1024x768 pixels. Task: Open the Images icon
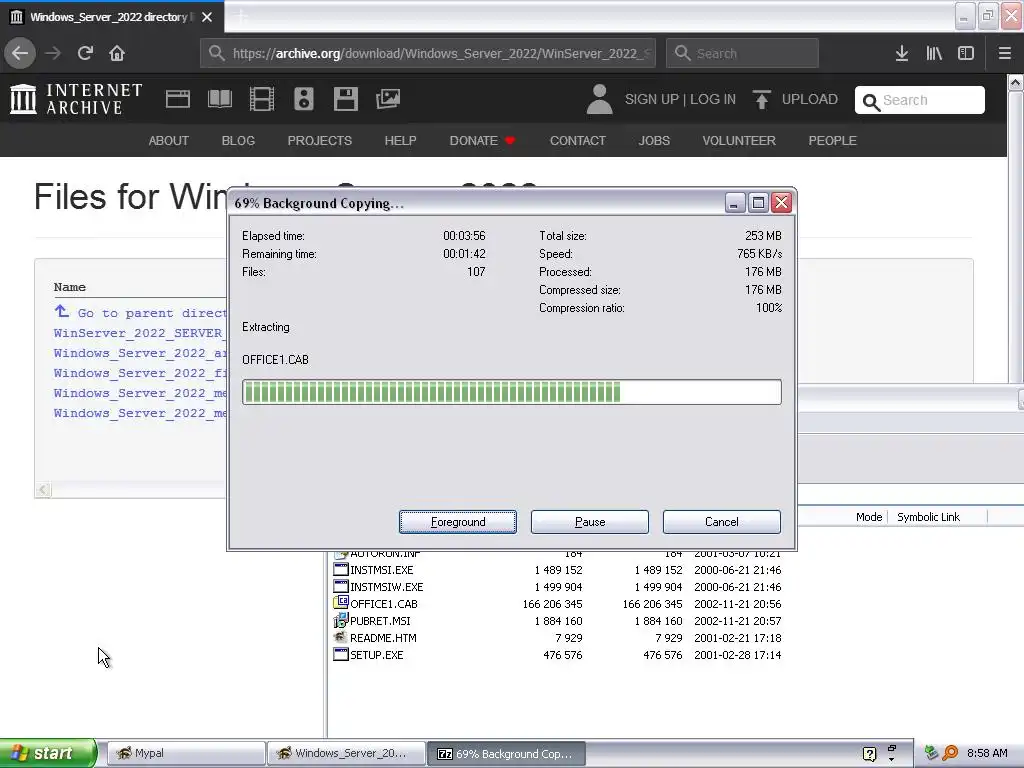[388, 99]
